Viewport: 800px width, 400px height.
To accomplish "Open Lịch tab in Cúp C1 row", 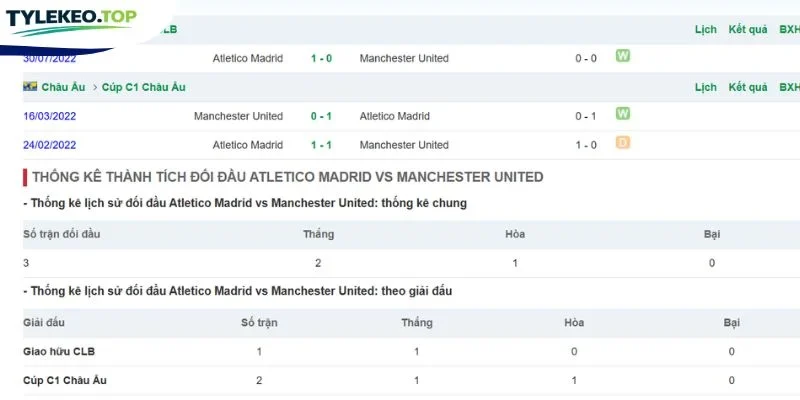I will pyautogui.click(x=706, y=87).
